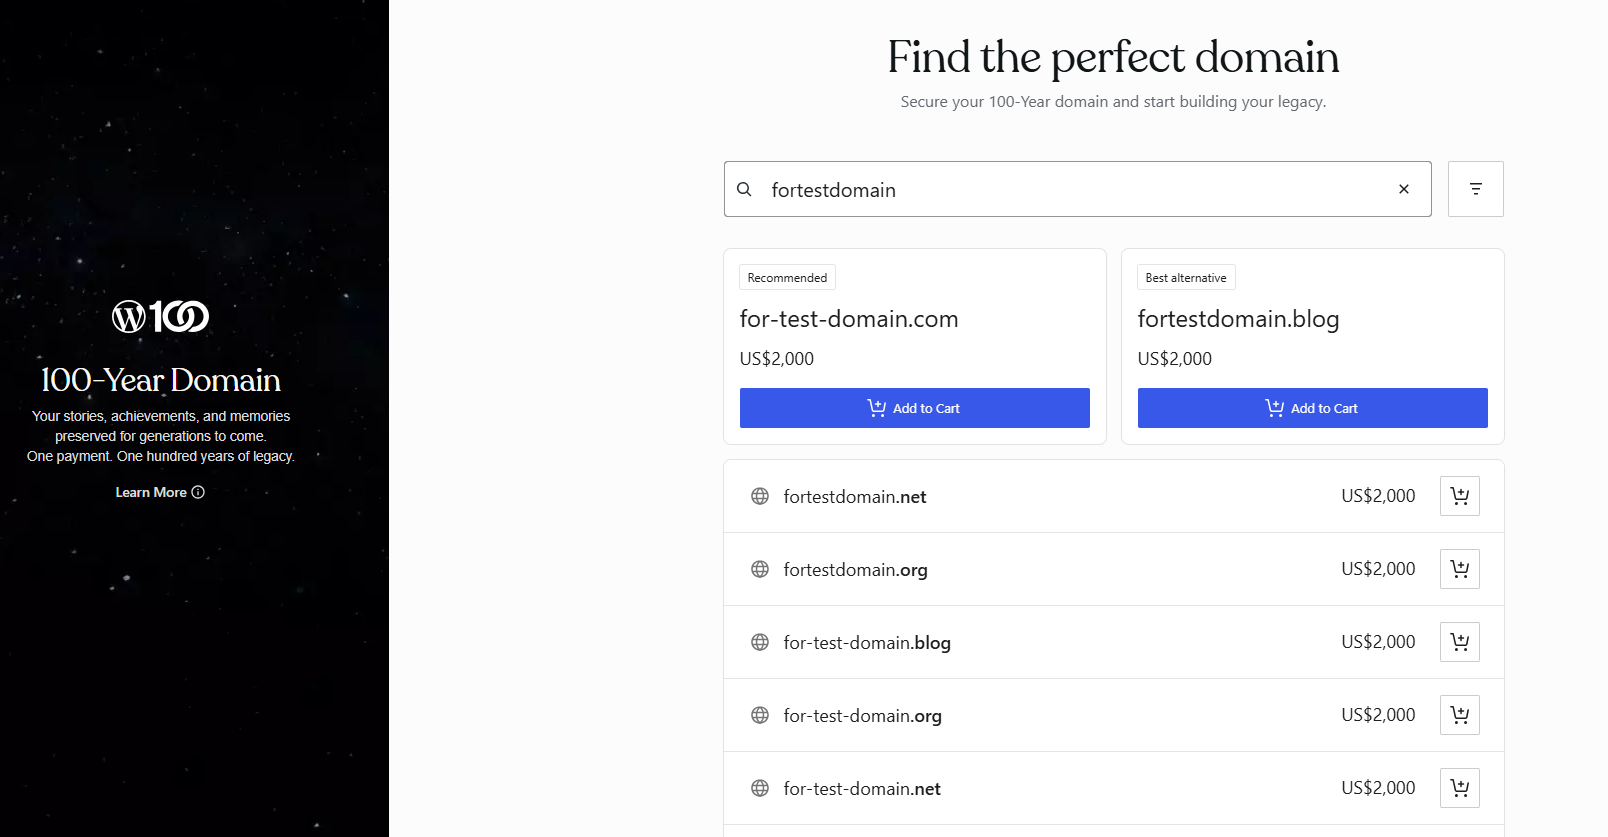Viewport: 1608px width, 837px height.
Task: Click the globe icon beside for-test-domain.blog
Action: click(x=760, y=642)
